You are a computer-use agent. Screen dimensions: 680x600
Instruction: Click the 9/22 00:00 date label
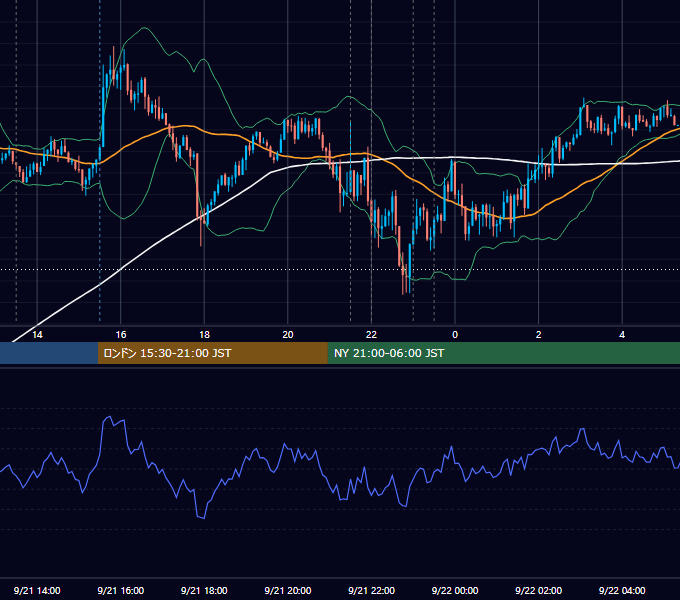[x=455, y=590]
